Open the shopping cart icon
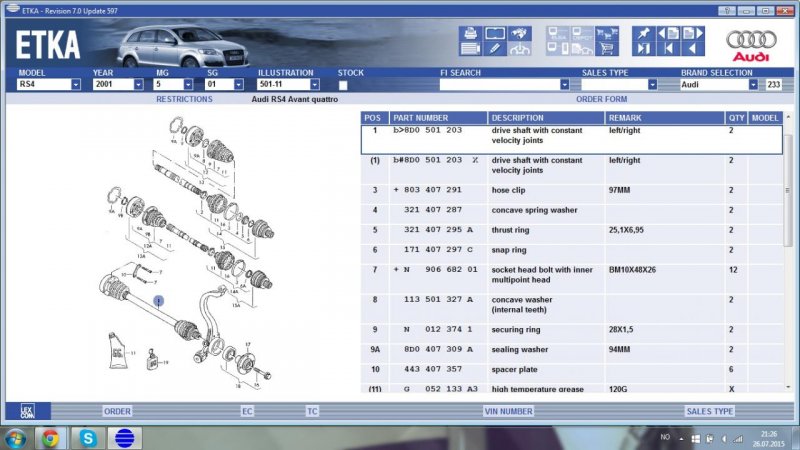 [x=605, y=48]
